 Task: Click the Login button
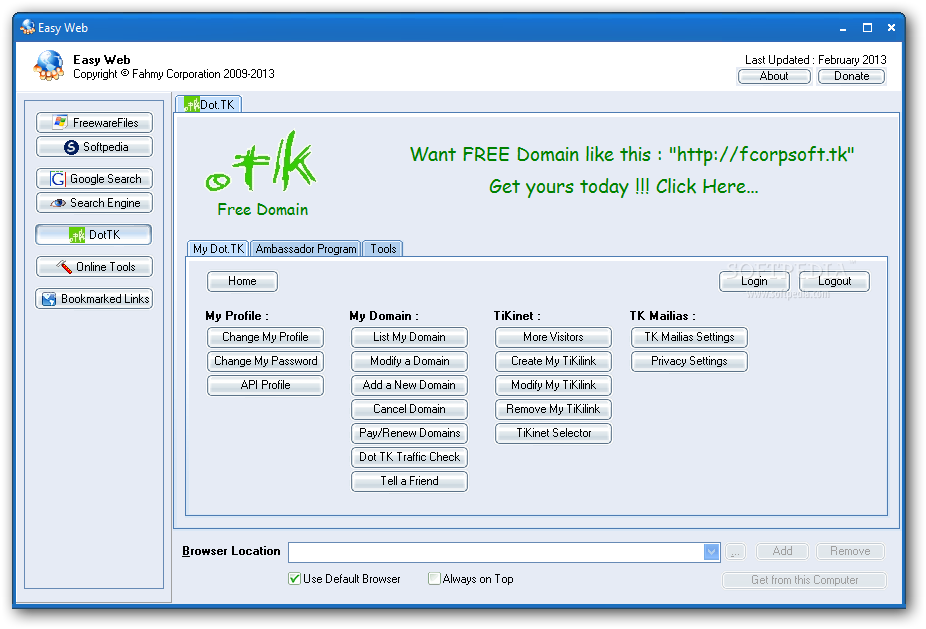(754, 282)
